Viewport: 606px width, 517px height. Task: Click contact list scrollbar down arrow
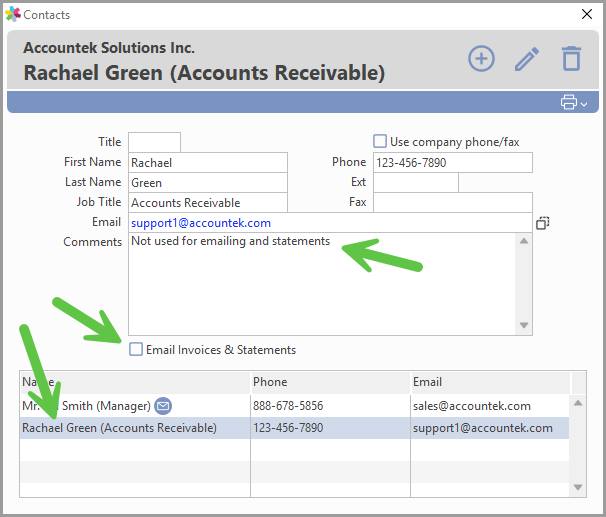pyautogui.click(x=578, y=487)
